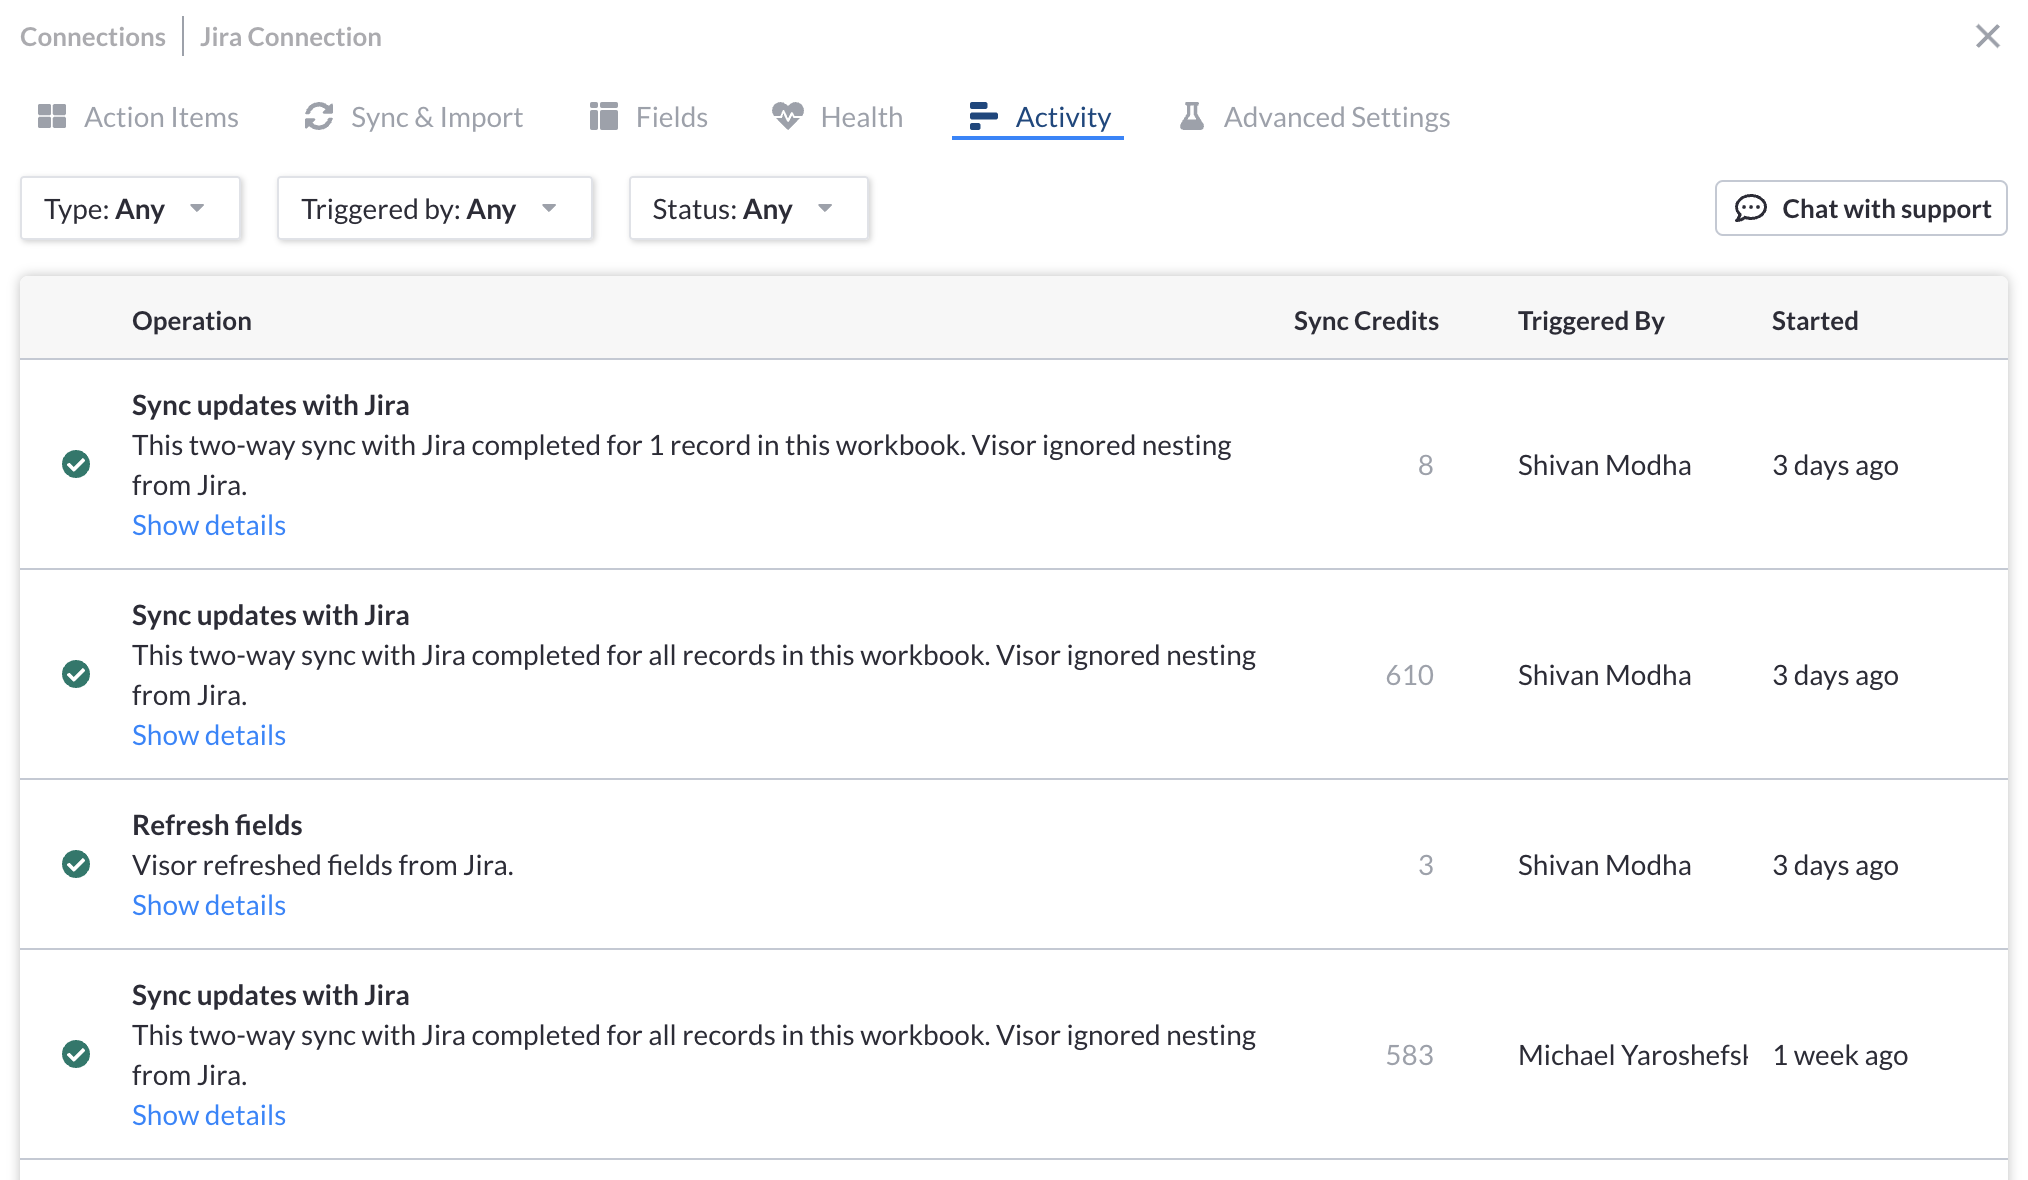
Task: Click the Refresh fields operation title
Action: coord(217,825)
